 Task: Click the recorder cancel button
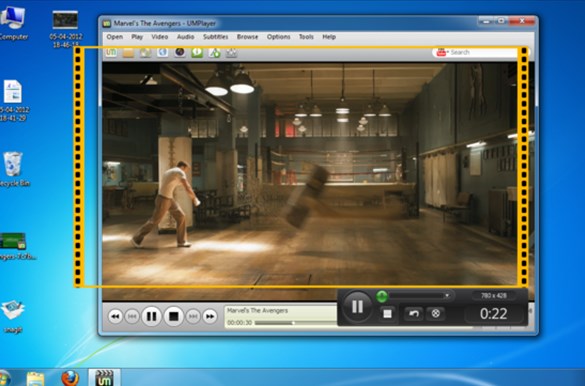coord(435,314)
